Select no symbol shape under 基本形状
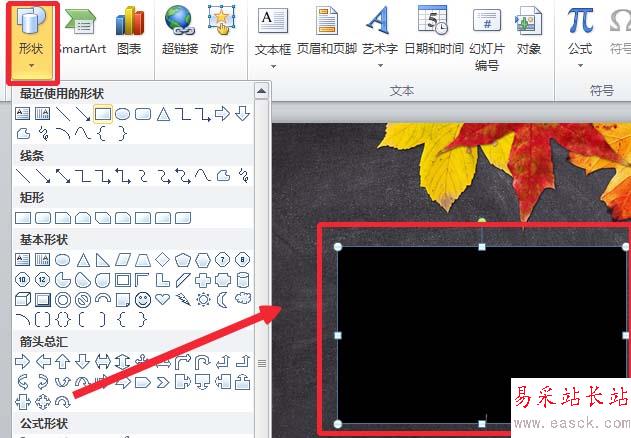Viewport: 631px width, 438px height. (83, 300)
